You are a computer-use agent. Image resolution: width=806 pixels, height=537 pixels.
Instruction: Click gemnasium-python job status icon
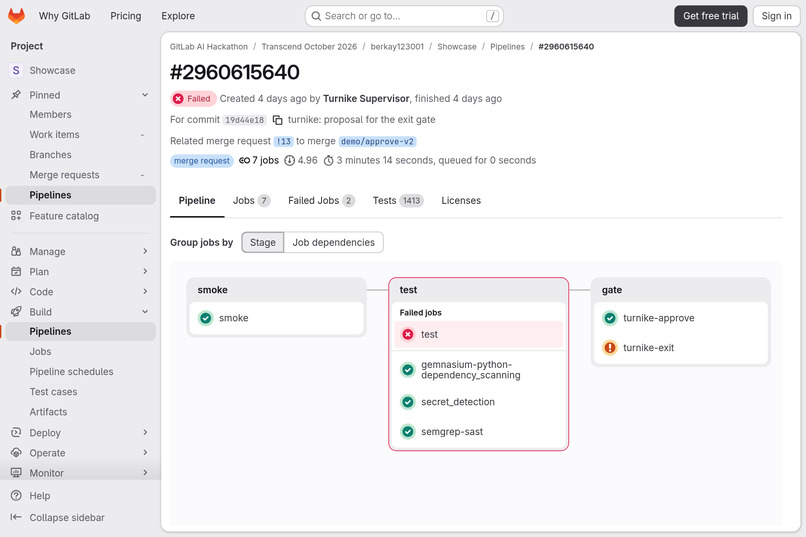point(408,370)
